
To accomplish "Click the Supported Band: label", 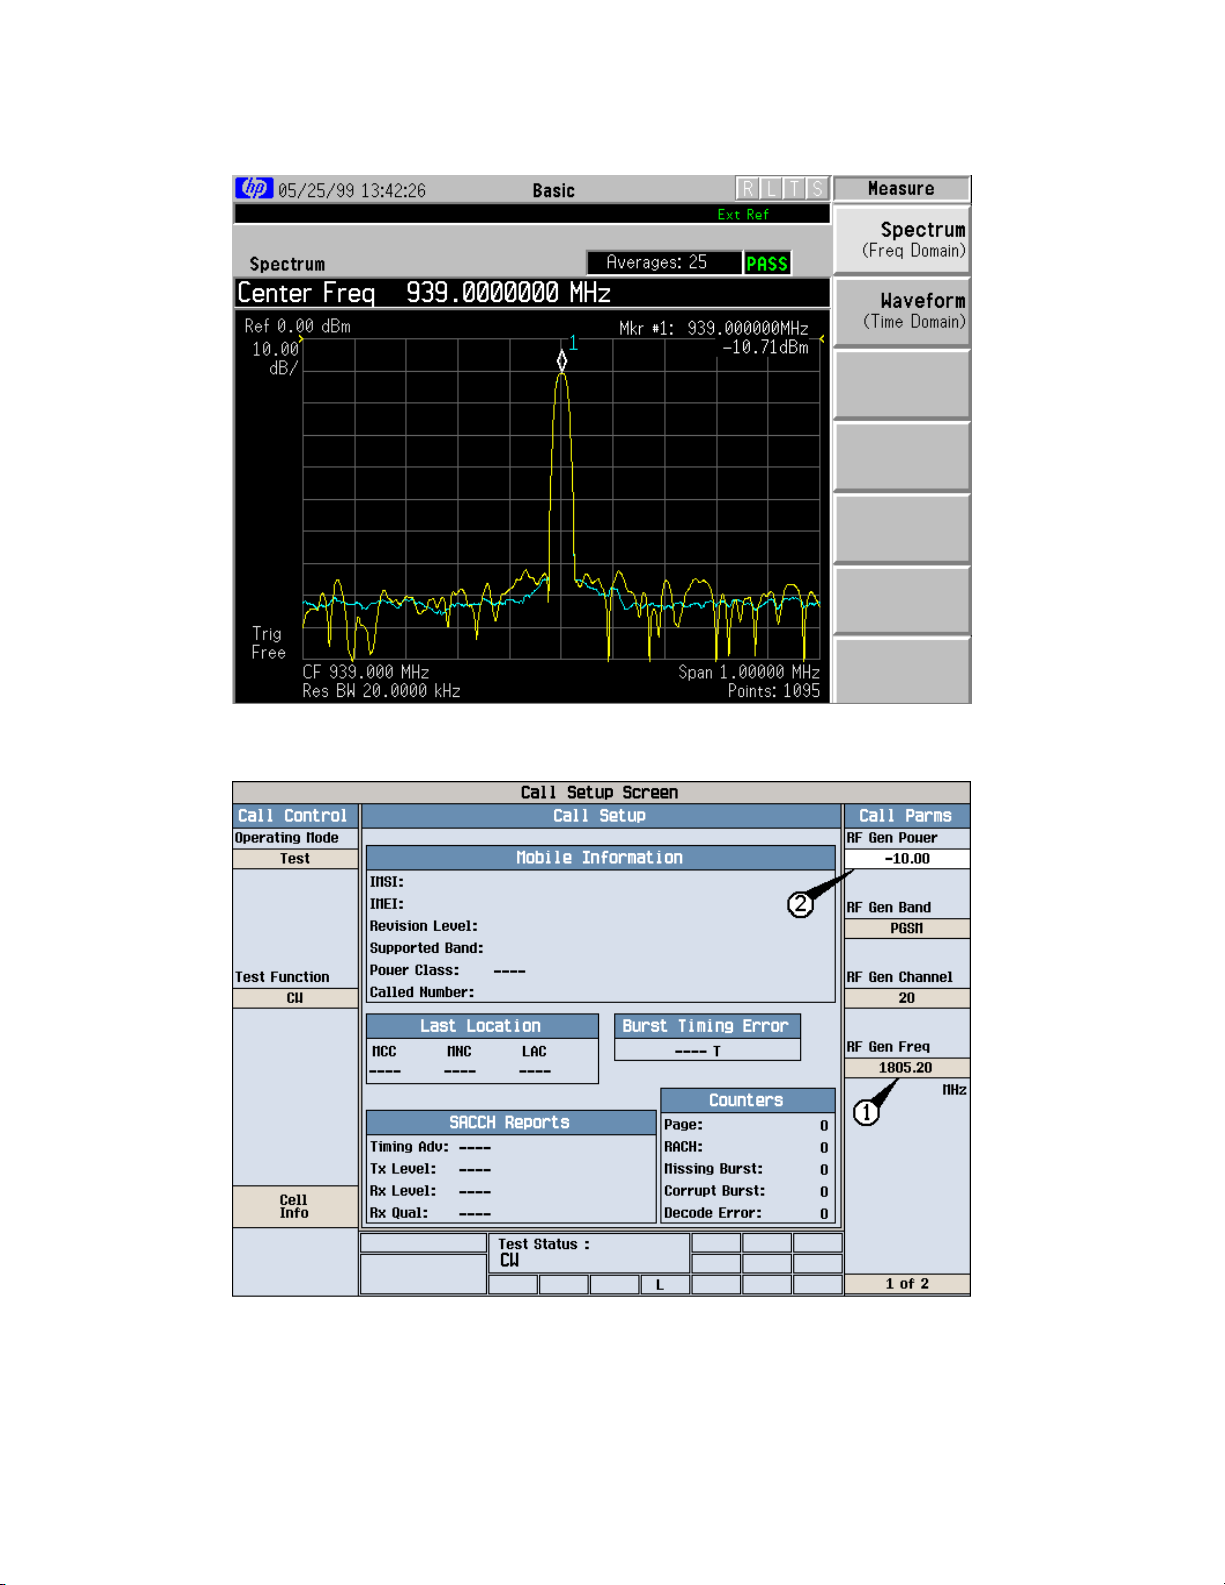I will 427,948.
